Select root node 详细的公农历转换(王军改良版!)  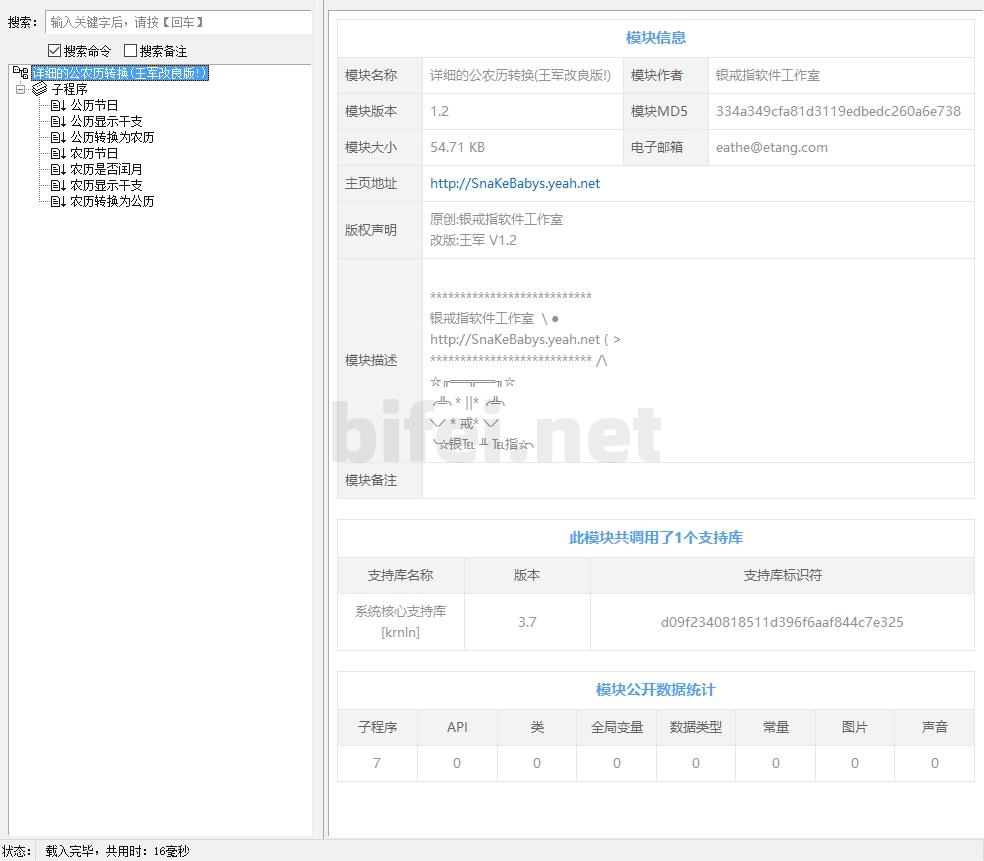pyautogui.click(x=120, y=73)
